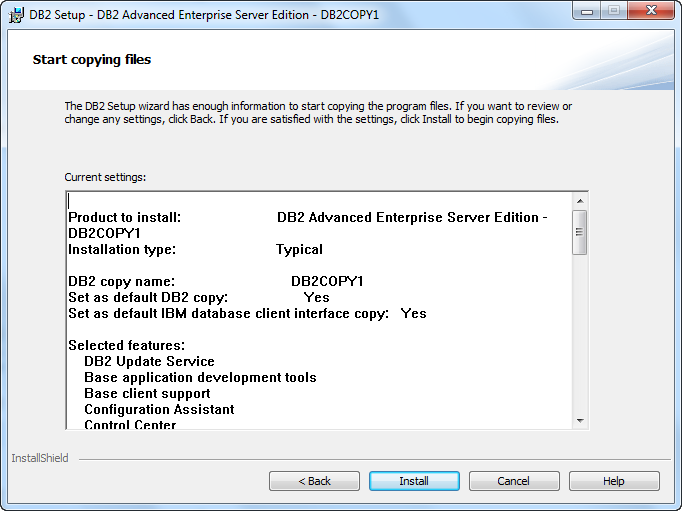Click the 'Product to install' line

pyautogui.click(x=308, y=225)
